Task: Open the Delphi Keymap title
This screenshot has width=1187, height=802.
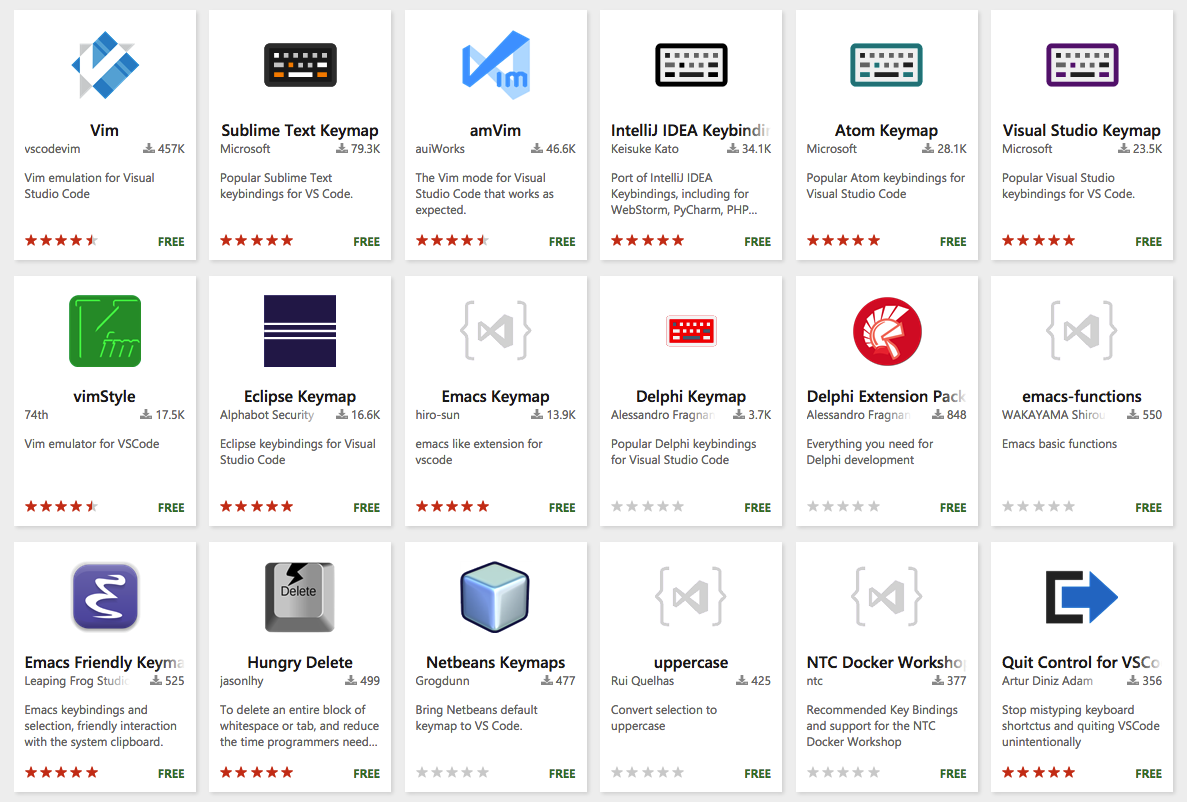Action: click(691, 396)
